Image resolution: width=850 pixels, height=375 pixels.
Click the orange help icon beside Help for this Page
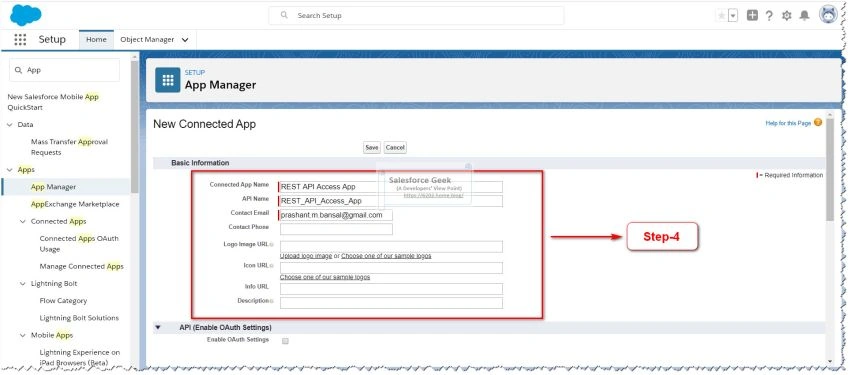pos(817,122)
